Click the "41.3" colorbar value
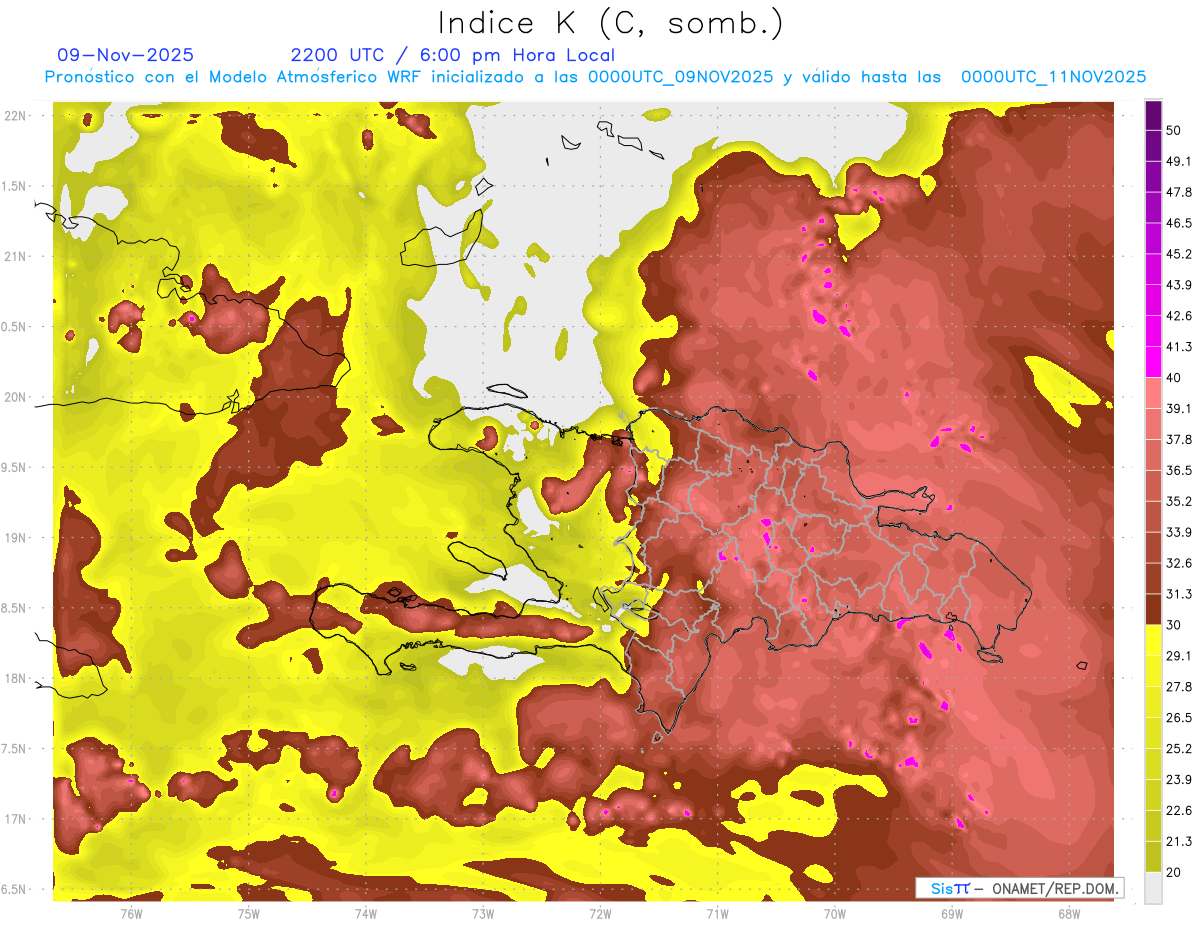This screenshot has height=927, width=1200. (x=1179, y=347)
